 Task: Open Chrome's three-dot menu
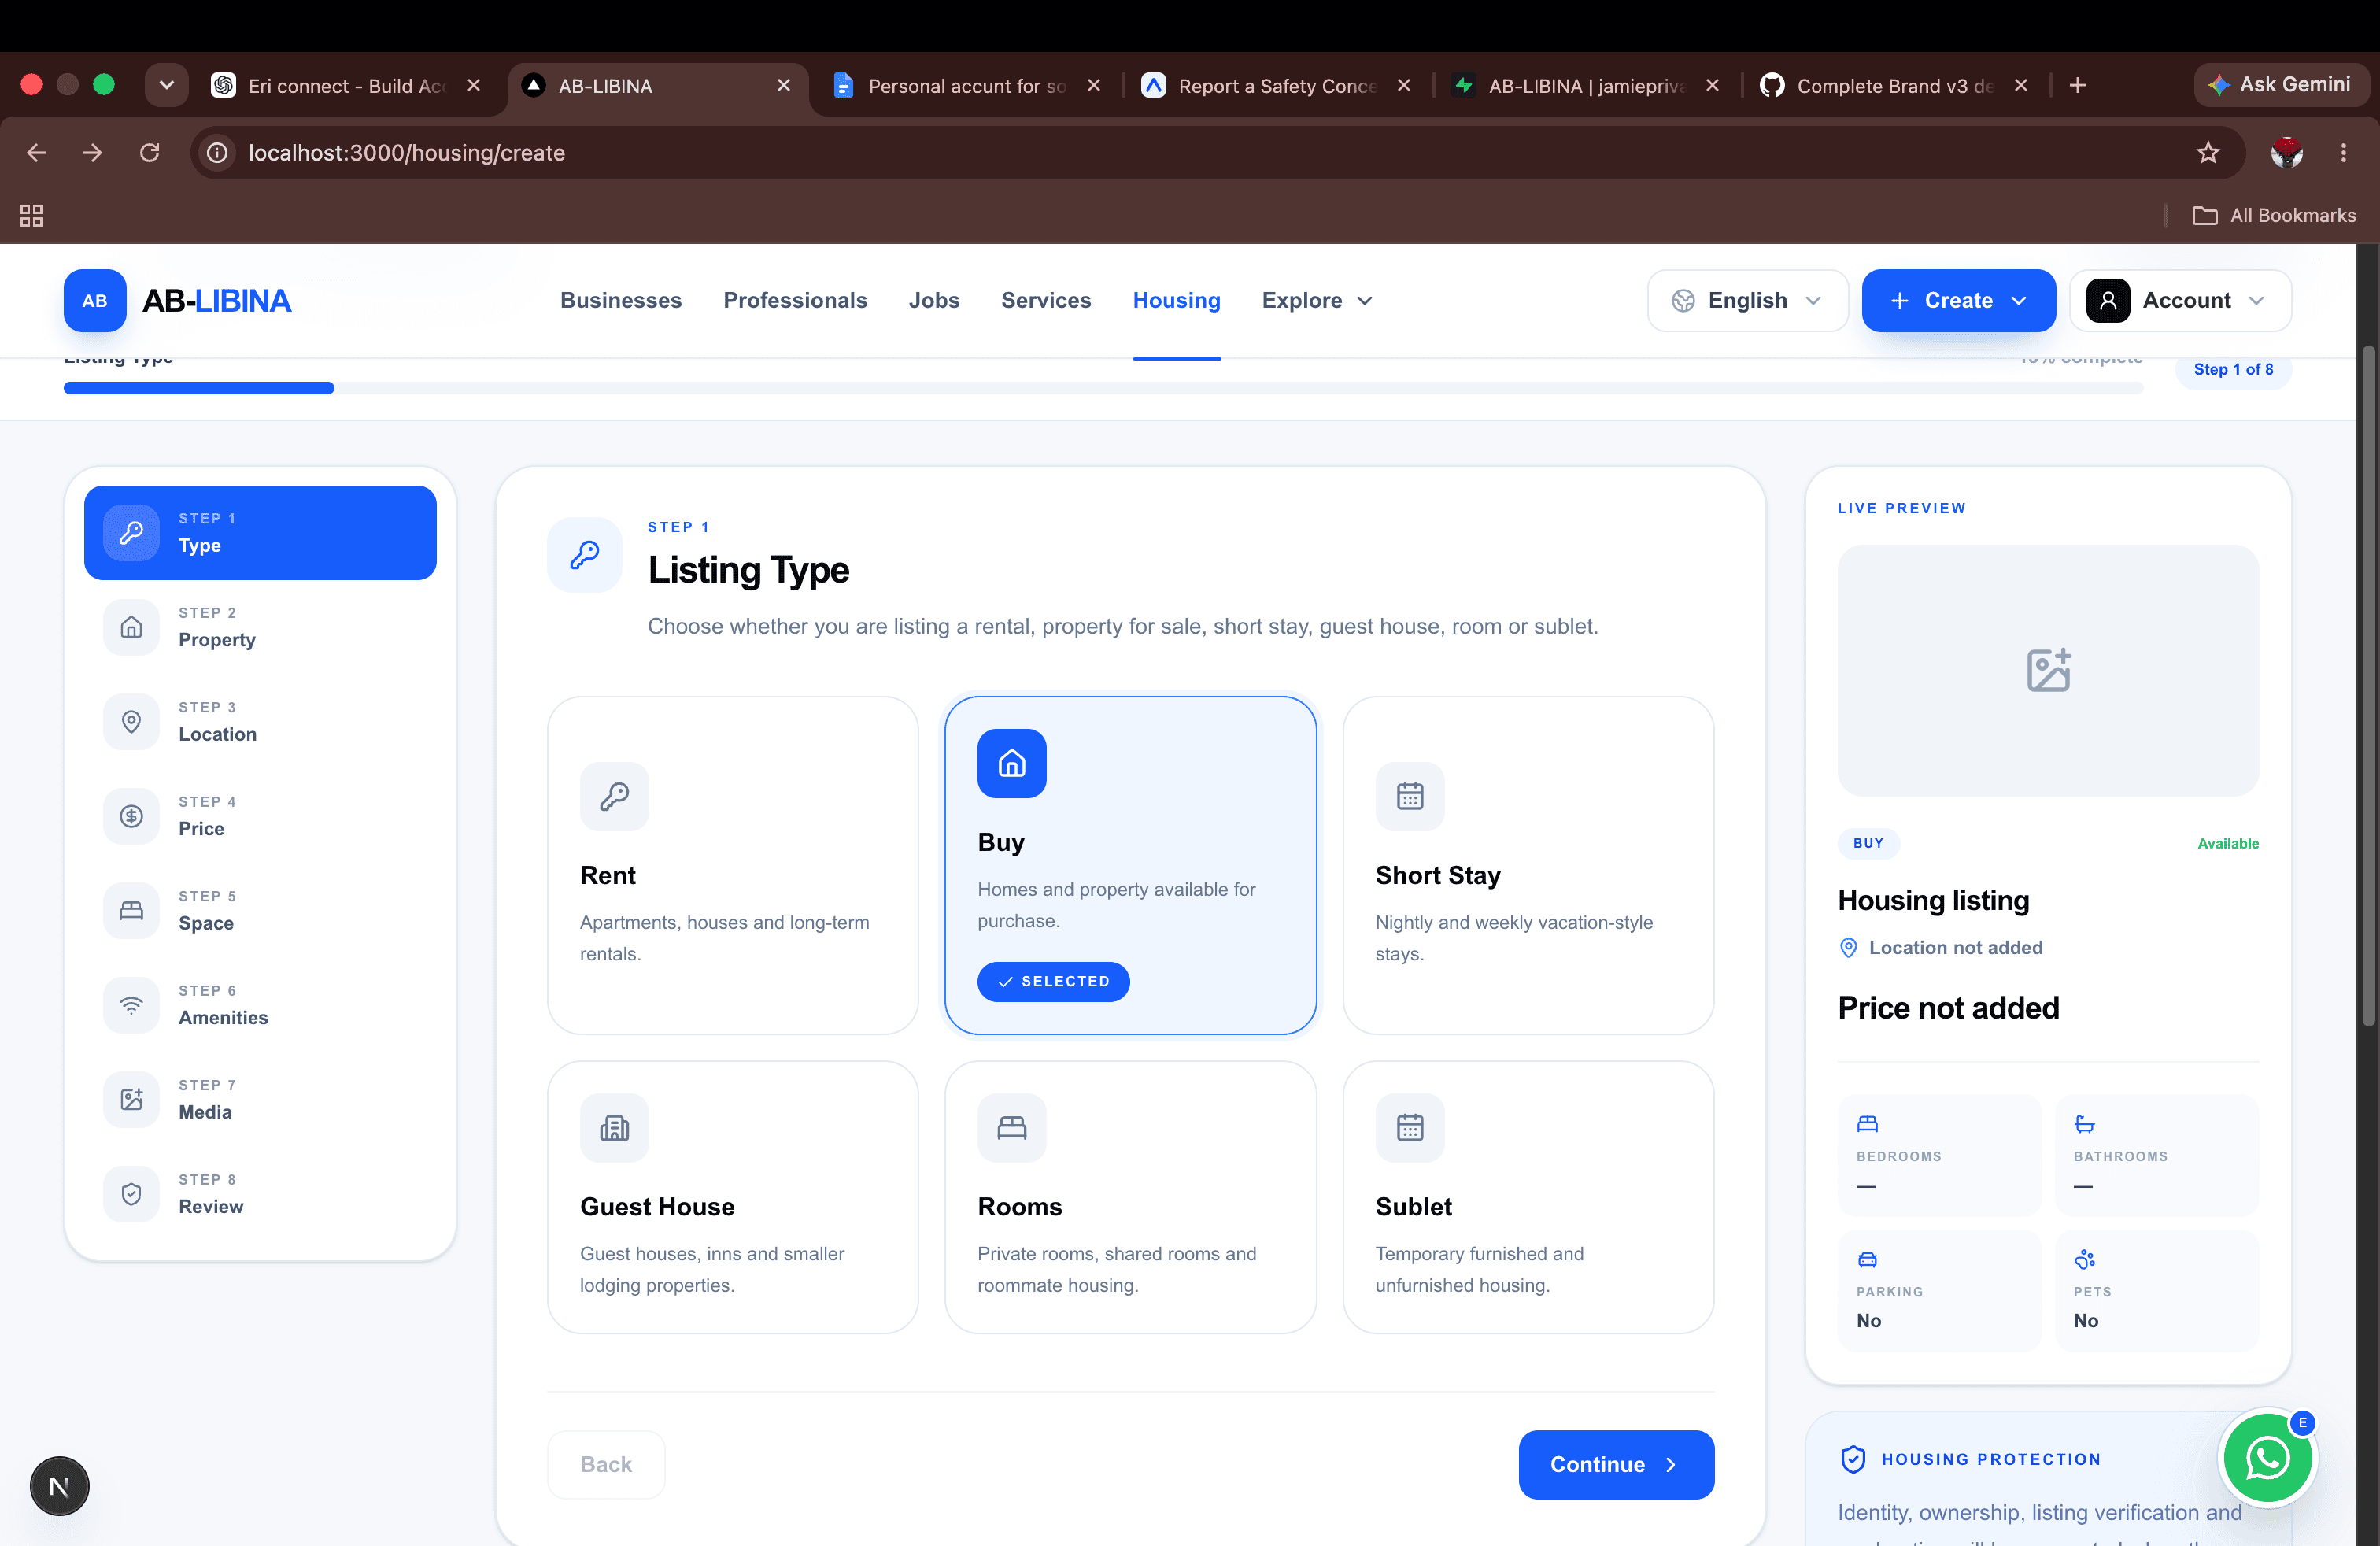(2343, 153)
